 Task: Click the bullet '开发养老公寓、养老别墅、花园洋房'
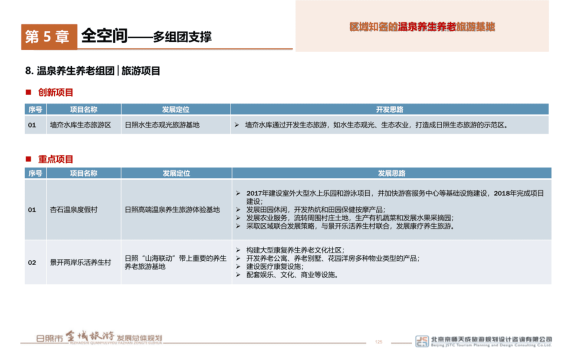333,259
